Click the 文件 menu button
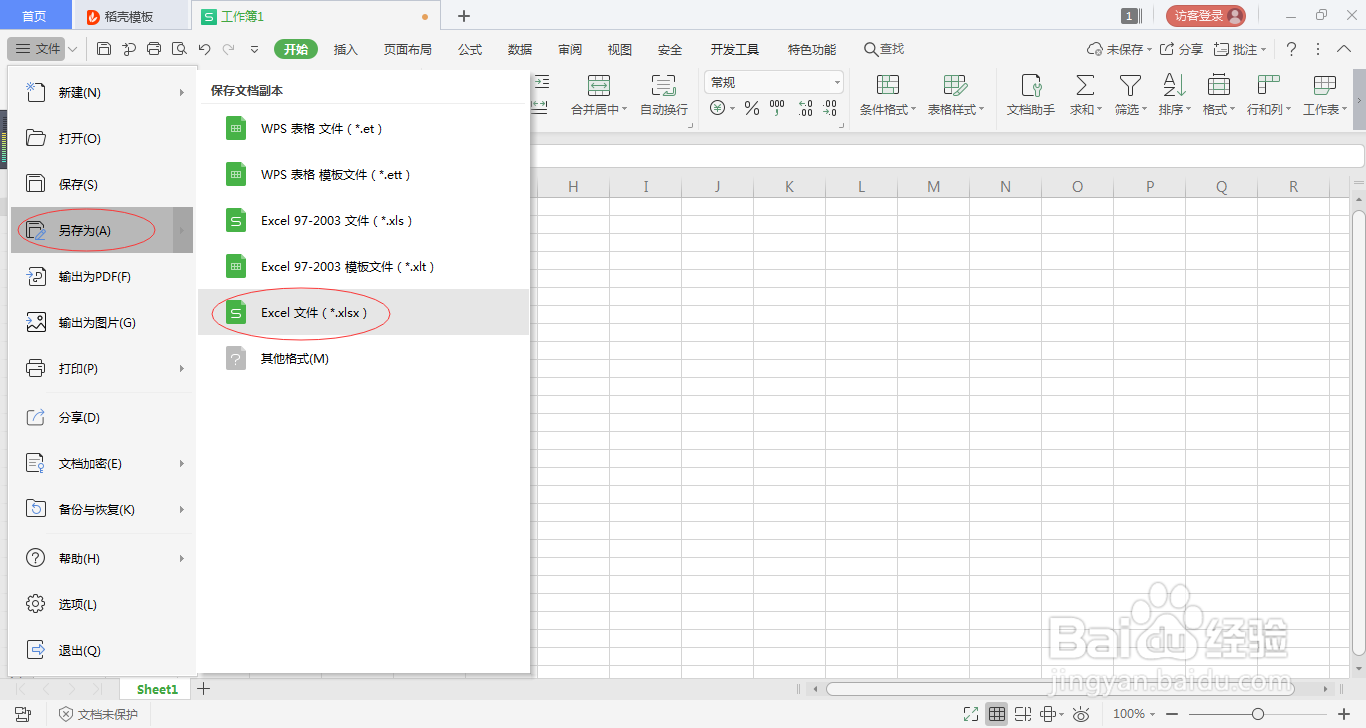The image size is (1366, 728). [38, 49]
